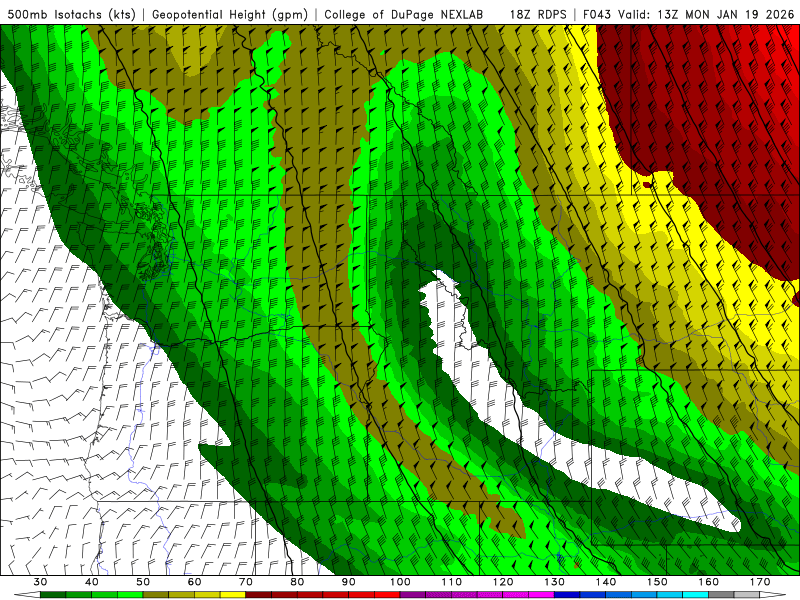
Task: Click the '30' legend scale label
Action: [40, 582]
